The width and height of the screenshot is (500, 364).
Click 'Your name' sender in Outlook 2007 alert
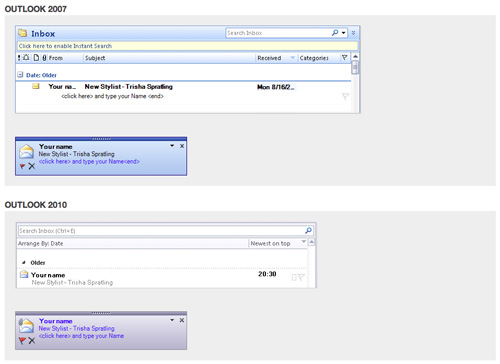tap(56, 147)
